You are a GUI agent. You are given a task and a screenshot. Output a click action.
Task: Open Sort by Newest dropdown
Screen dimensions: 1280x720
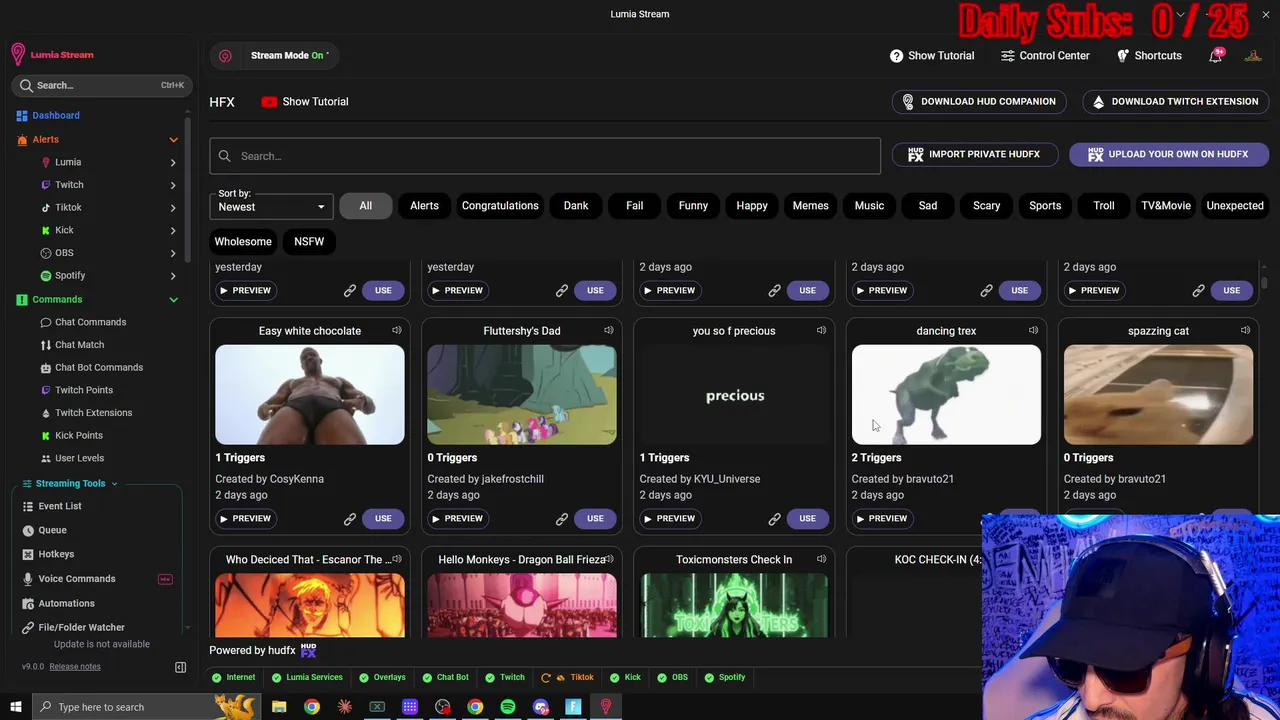271,207
